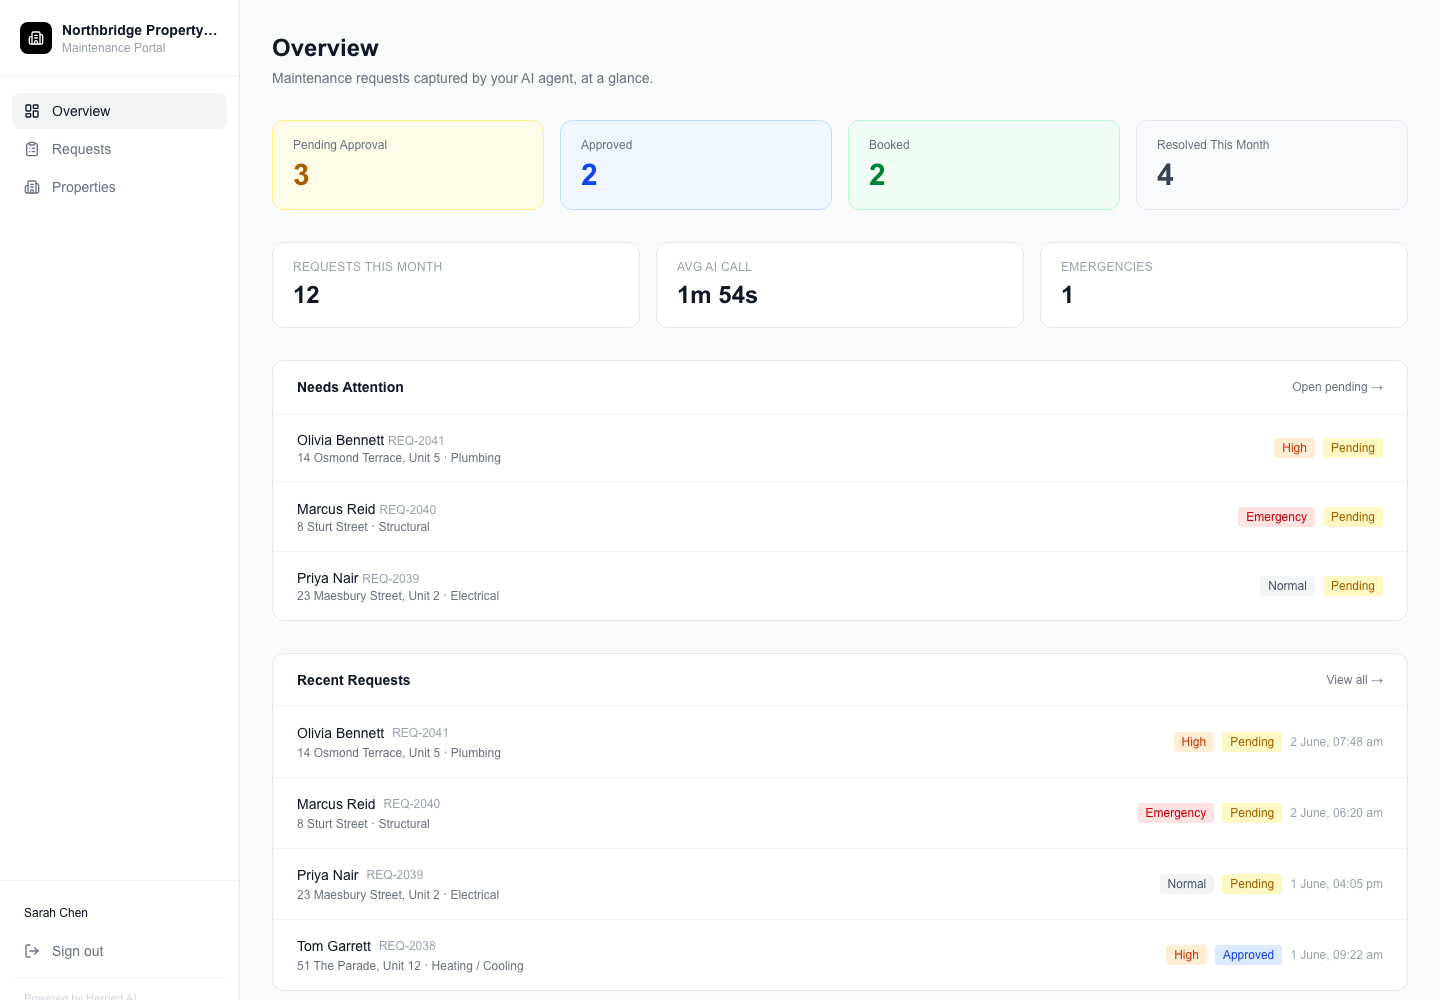This screenshot has width=1440, height=1000.
Task: Click the Requests This Month card
Action: coord(456,285)
